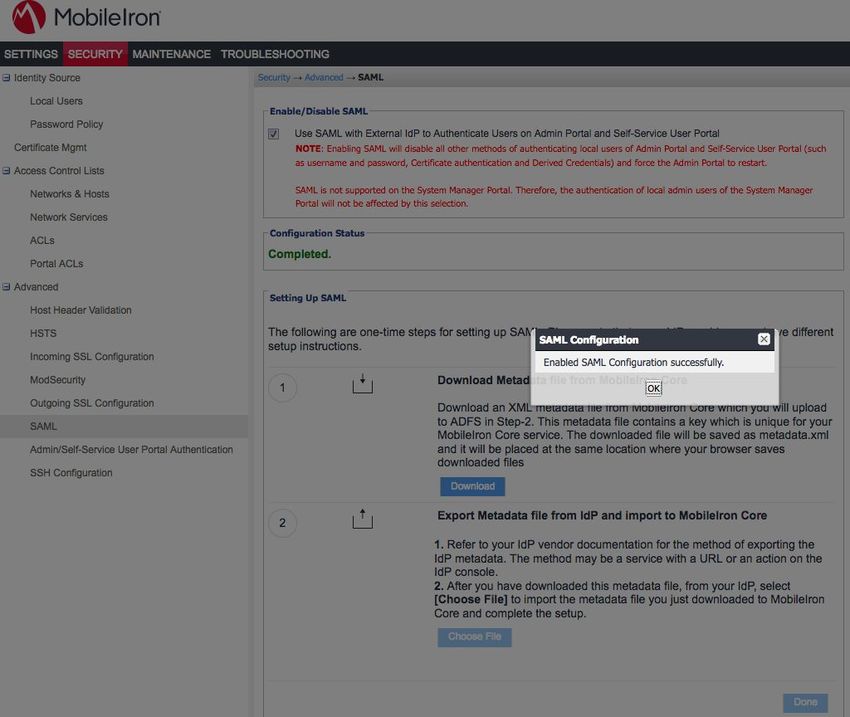The height and width of the screenshot is (717, 850).
Task: Click the Choose File button
Action: 474,637
